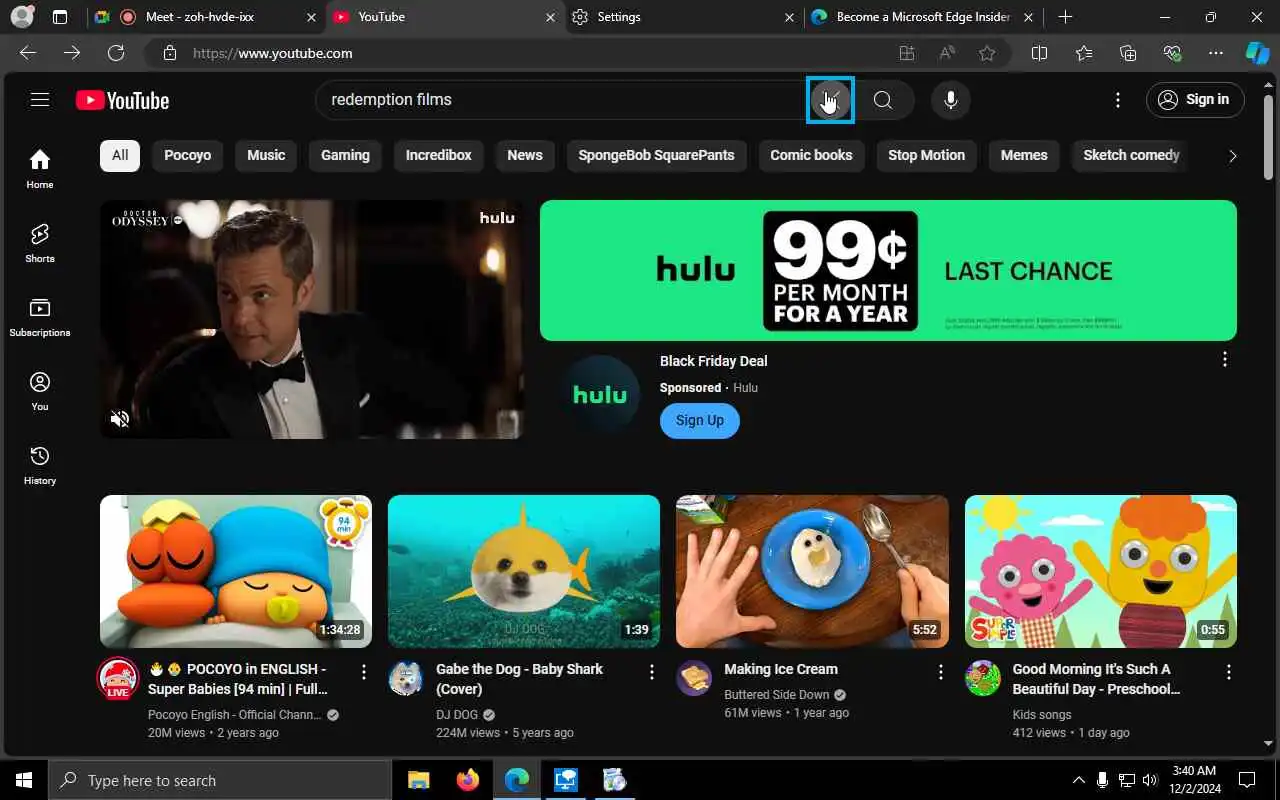
Task: Filter by Gaming chip
Action: pos(345,155)
